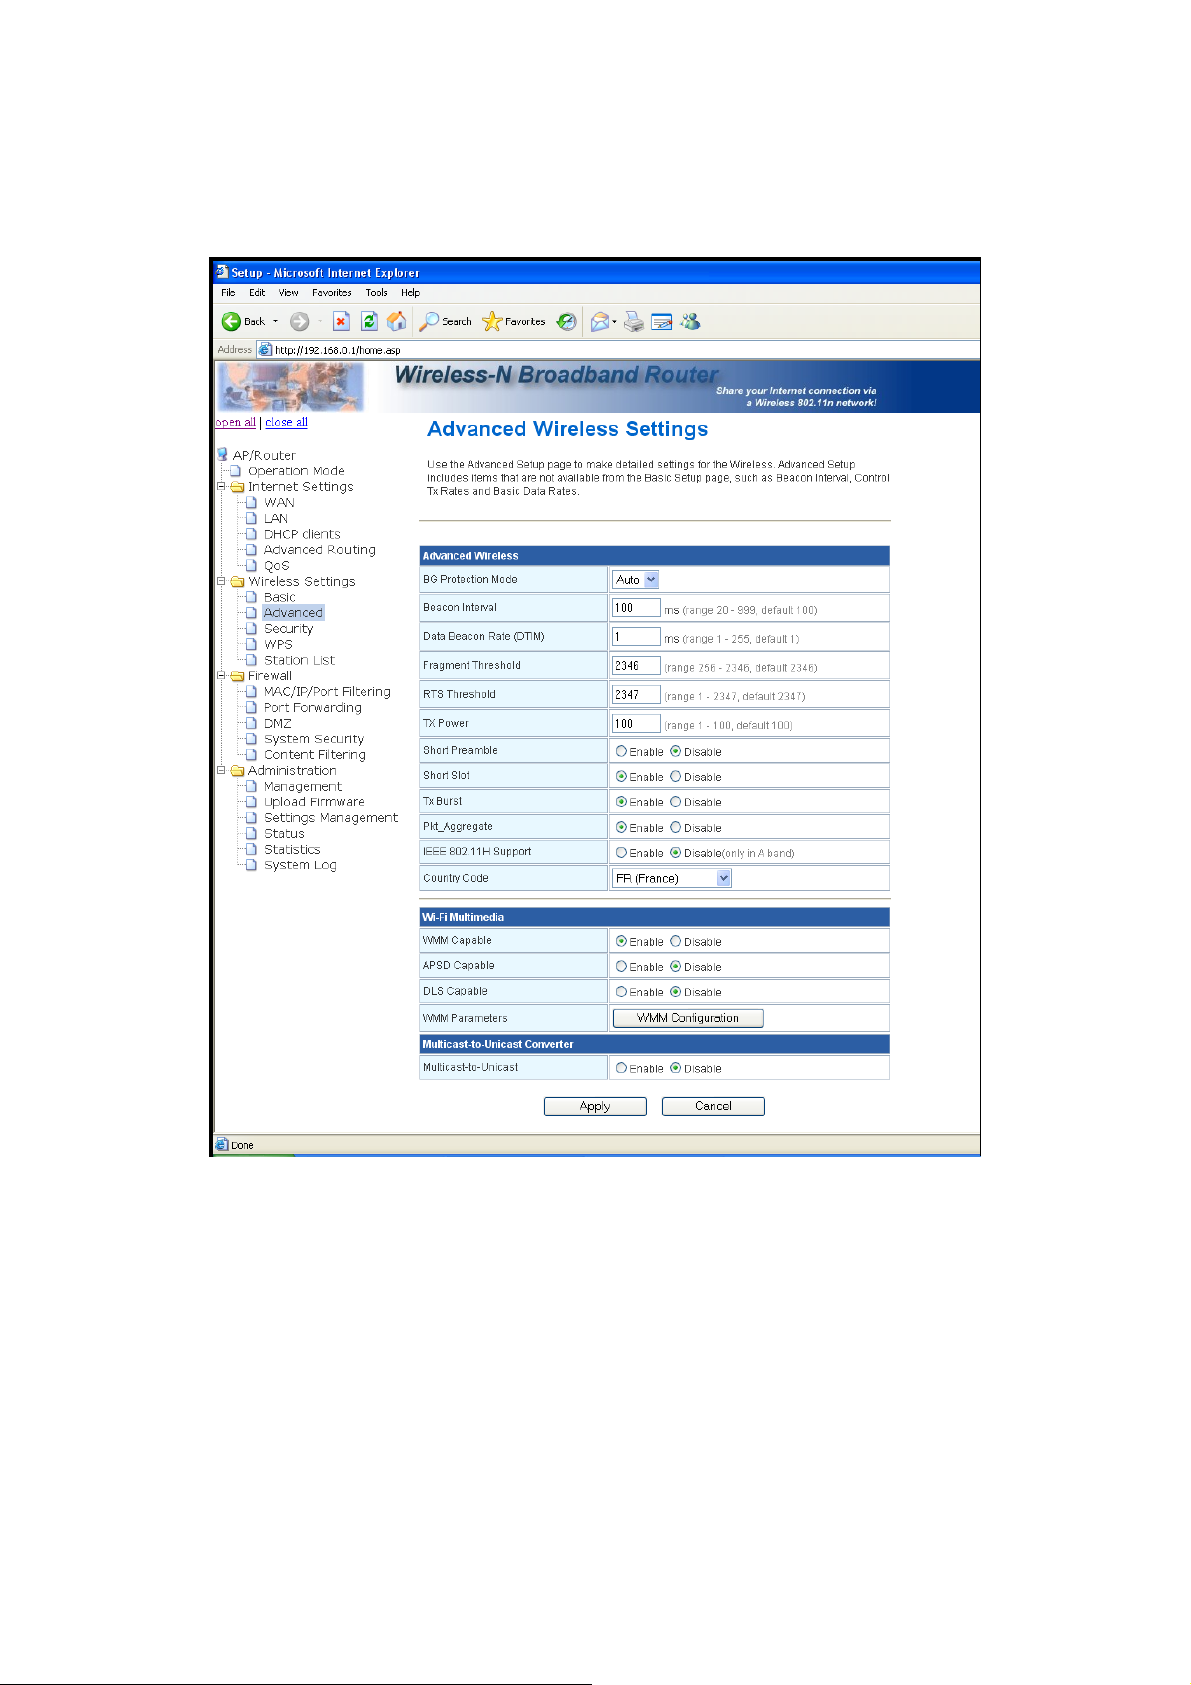Go to the Home page icon
The height and width of the screenshot is (1685, 1191).
click(x=396, y=321)
